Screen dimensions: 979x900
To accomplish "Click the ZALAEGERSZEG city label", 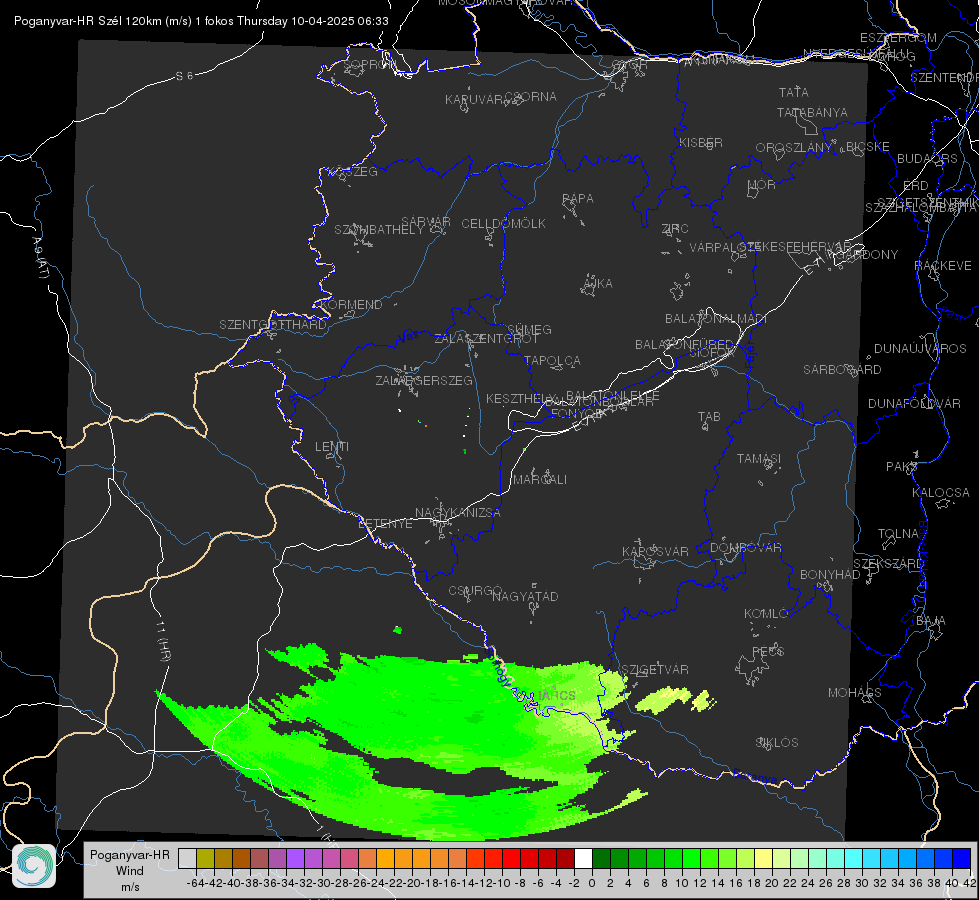I will tap(424, 380).
